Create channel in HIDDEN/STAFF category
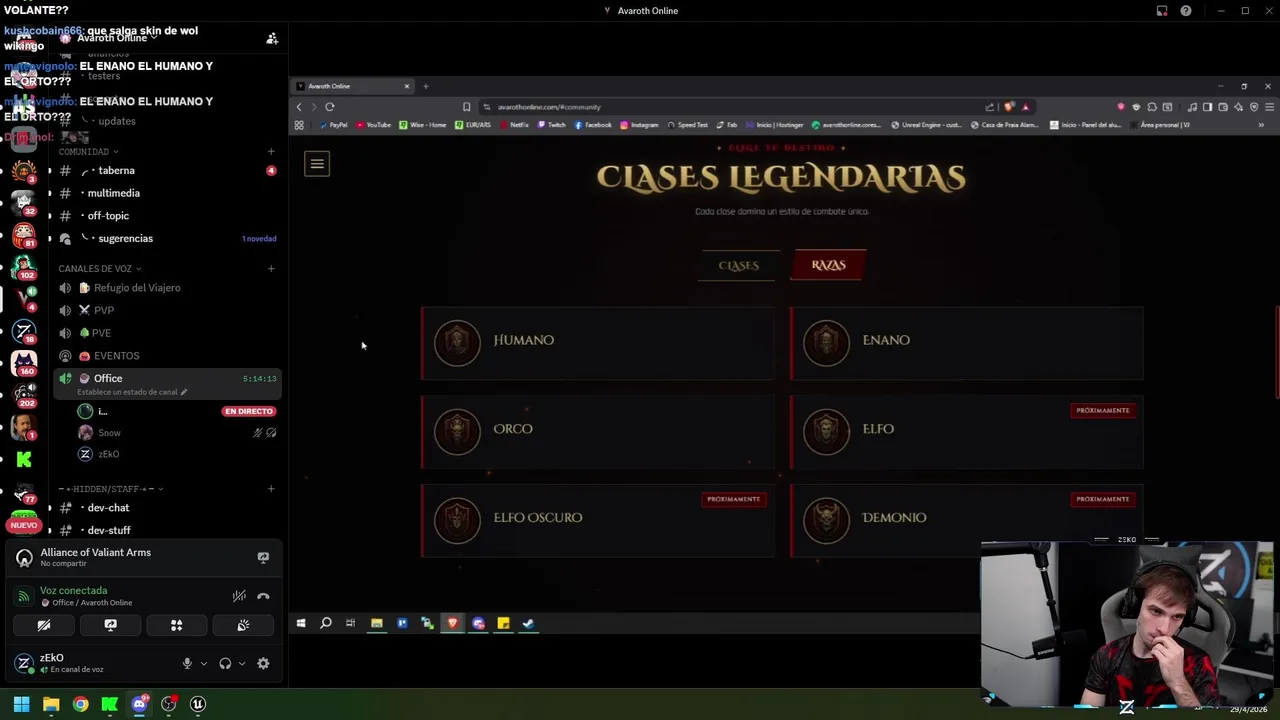Viewport: 1280px width, 720px height. (x=271, y=489)
